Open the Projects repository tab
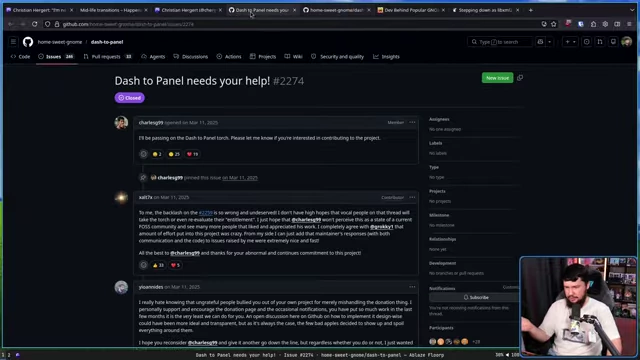Screen dimensions: 640x360 263,57
